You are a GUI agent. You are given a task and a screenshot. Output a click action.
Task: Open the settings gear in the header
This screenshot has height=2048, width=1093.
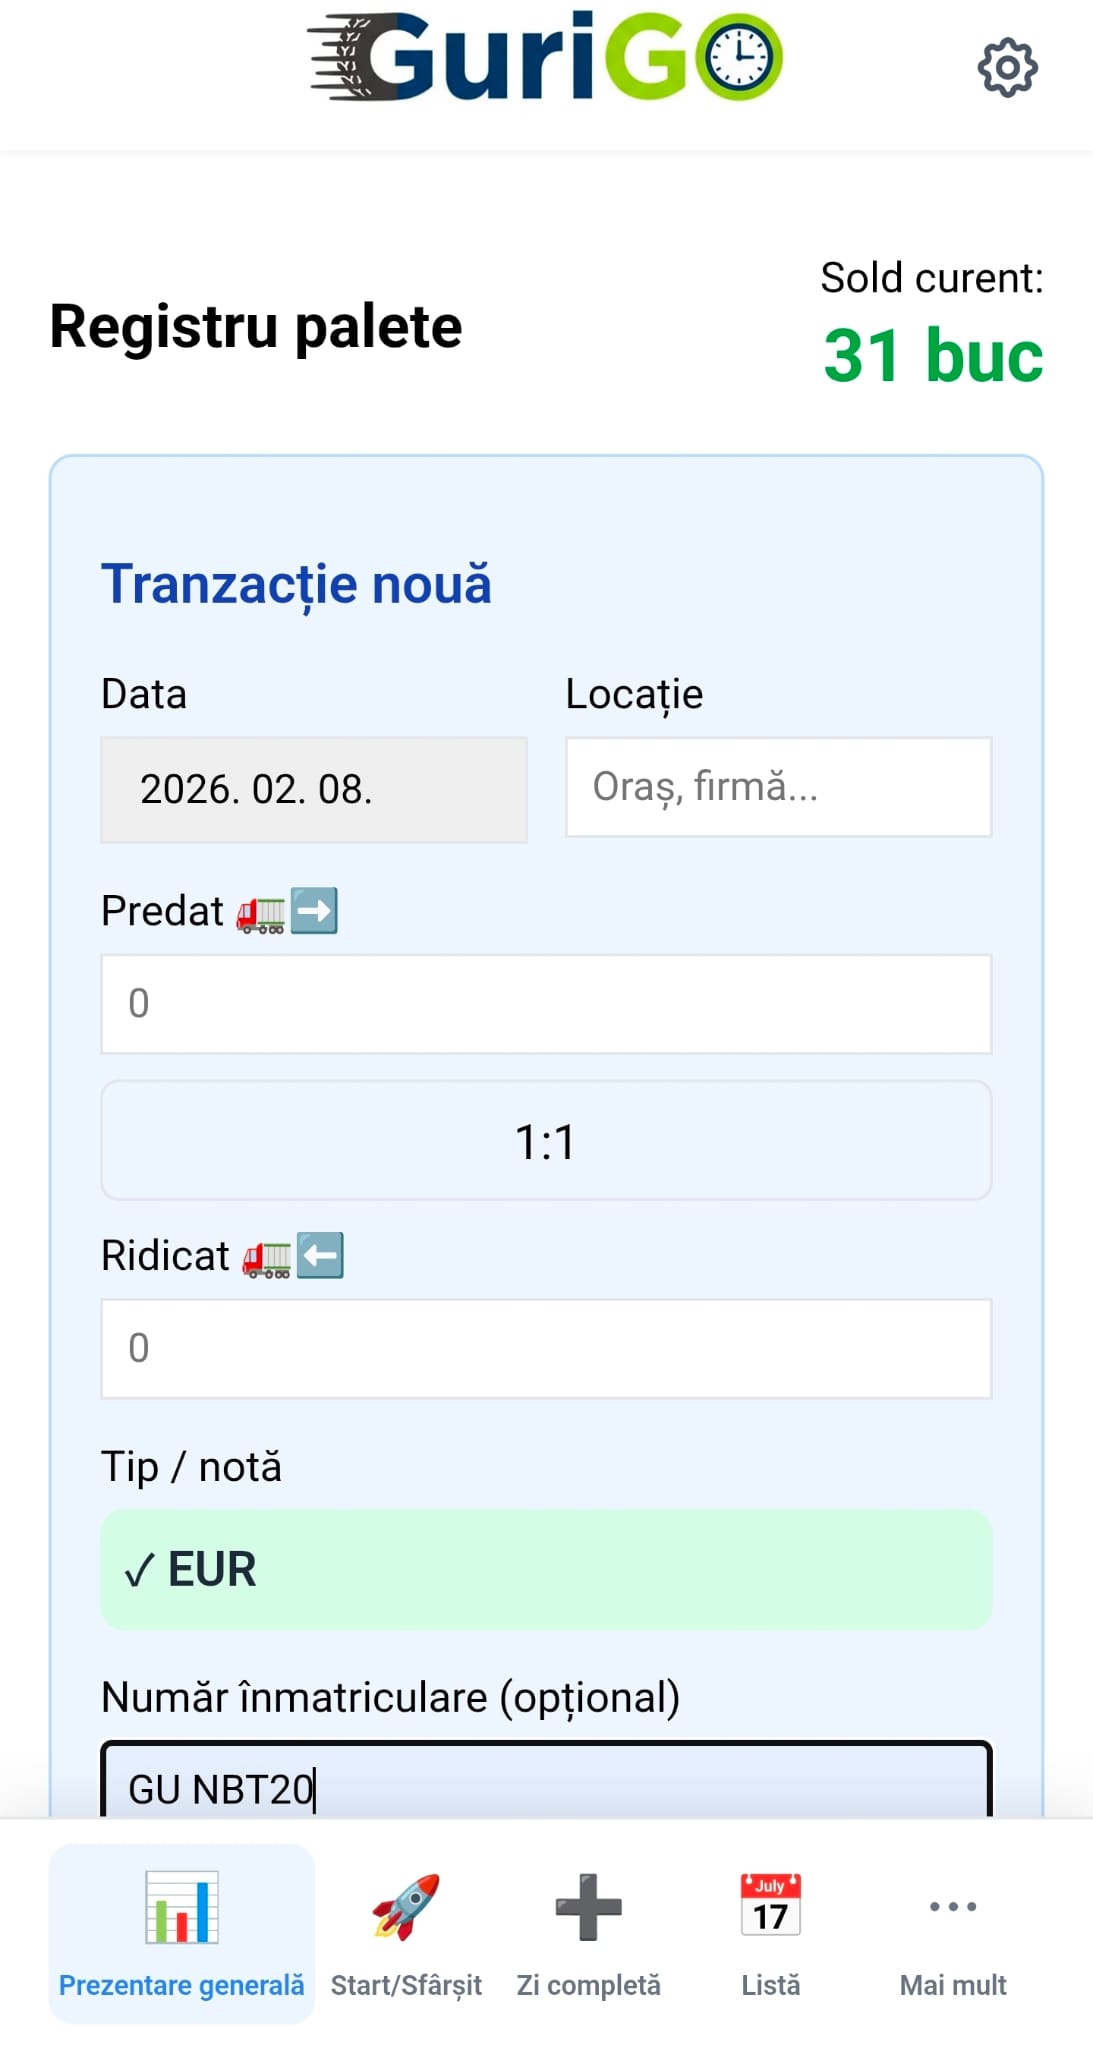click(1007, 67)
